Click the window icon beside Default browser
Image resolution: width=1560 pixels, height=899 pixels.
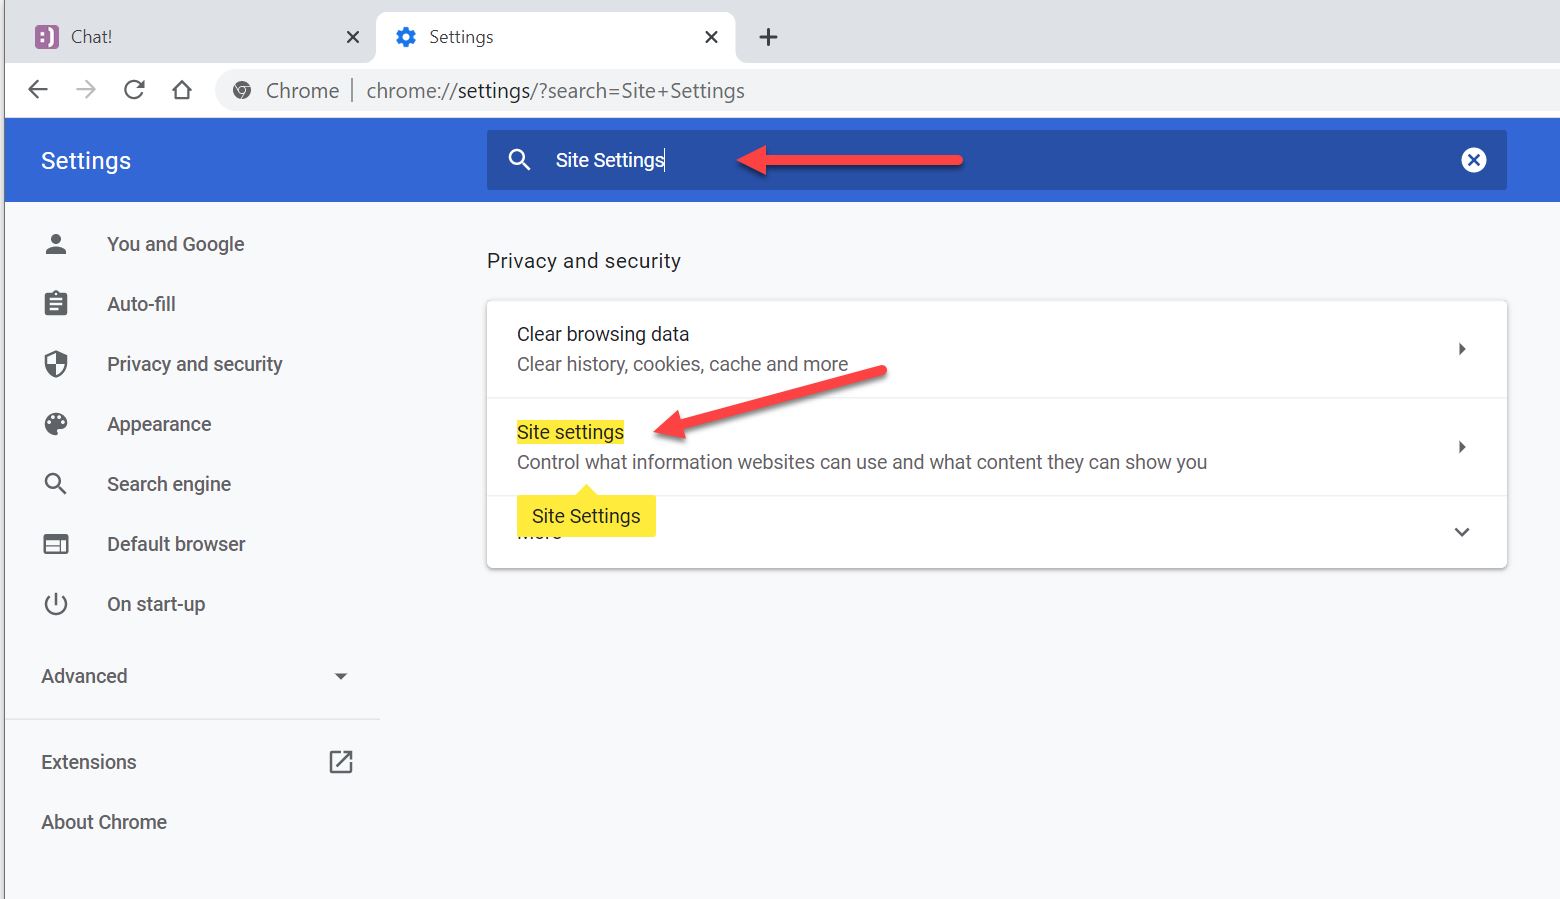click(x=56, y=544)
